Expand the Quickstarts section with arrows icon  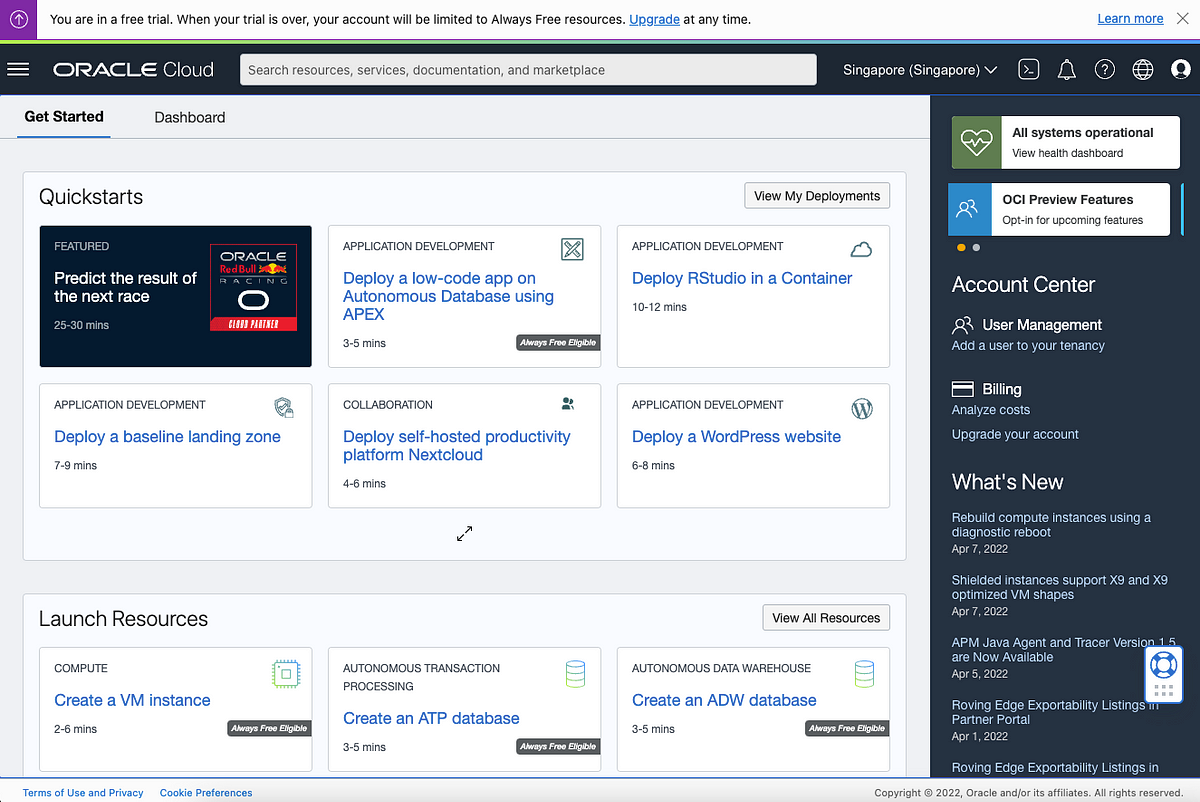click(x=464, y=533)
